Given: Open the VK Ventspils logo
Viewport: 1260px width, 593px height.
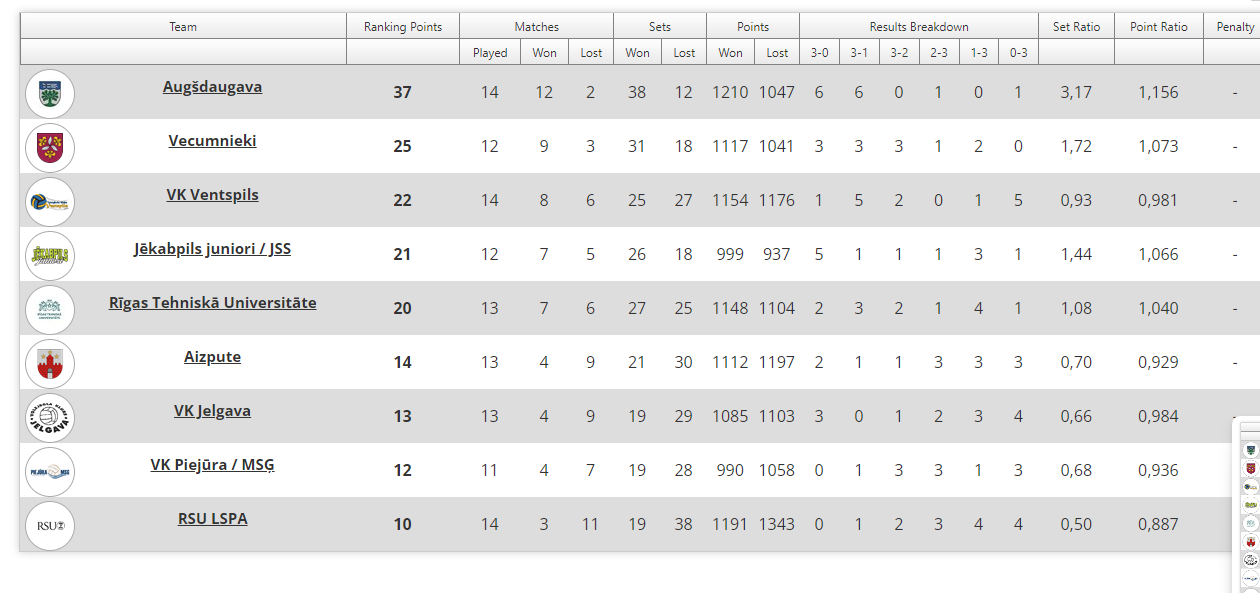Looking at the screenshot, I should (x=50, y=201).
